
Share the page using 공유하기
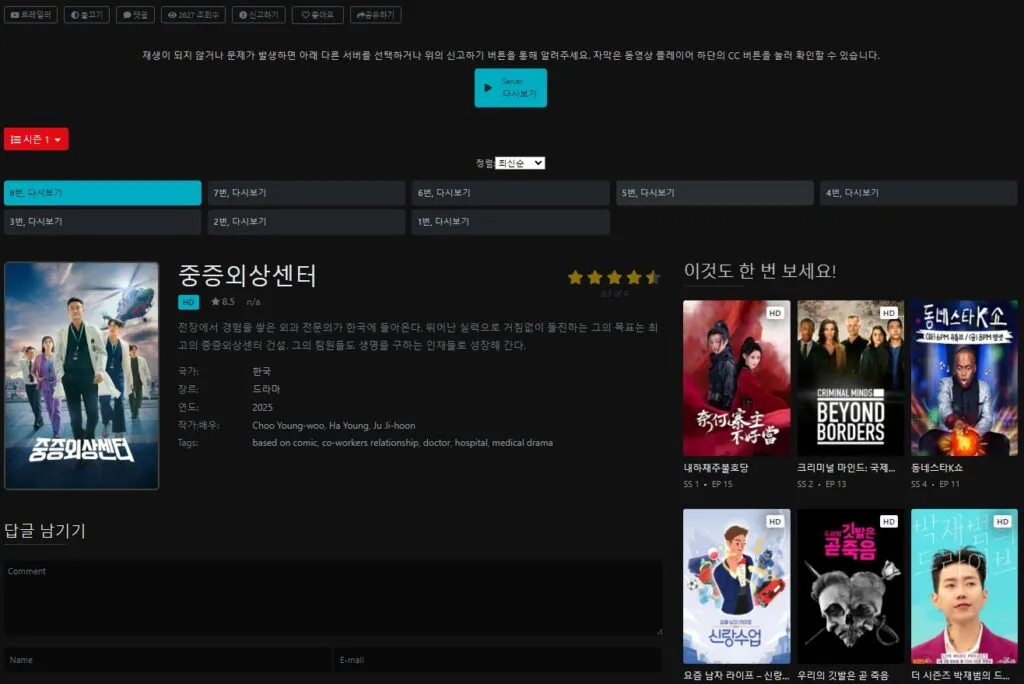[376, 14]
